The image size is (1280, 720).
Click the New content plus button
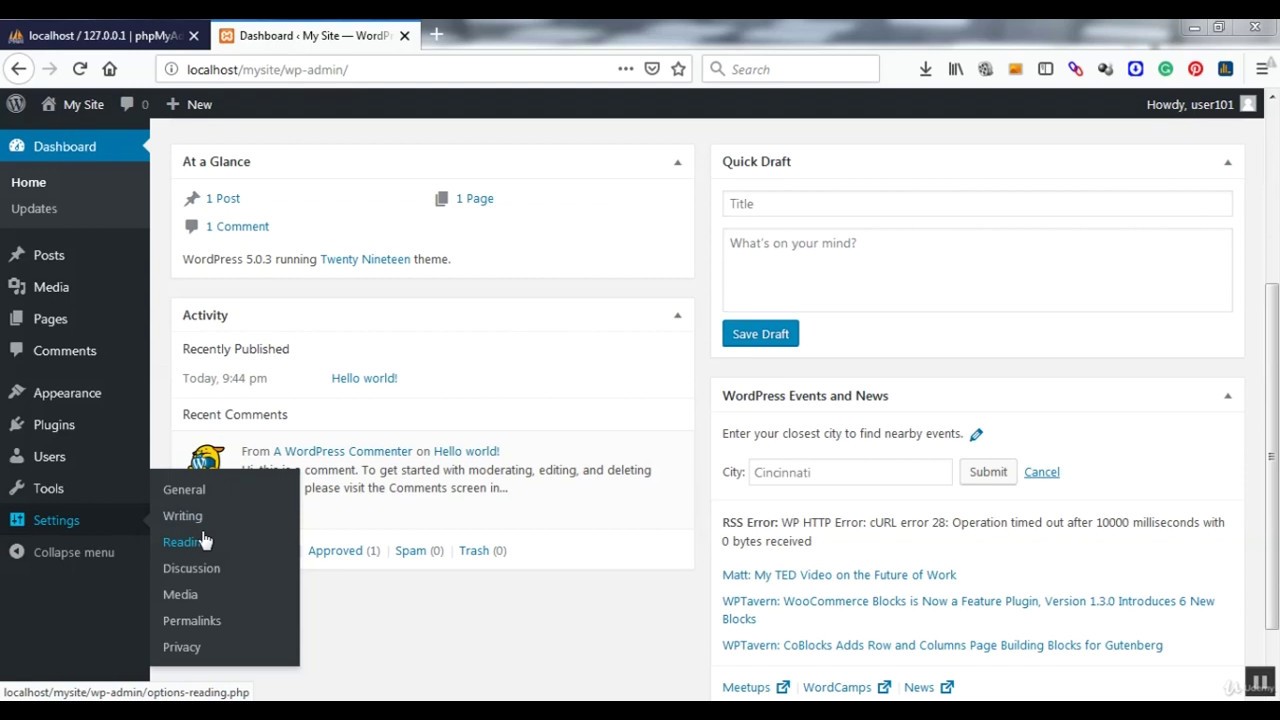tap(188, 104)
